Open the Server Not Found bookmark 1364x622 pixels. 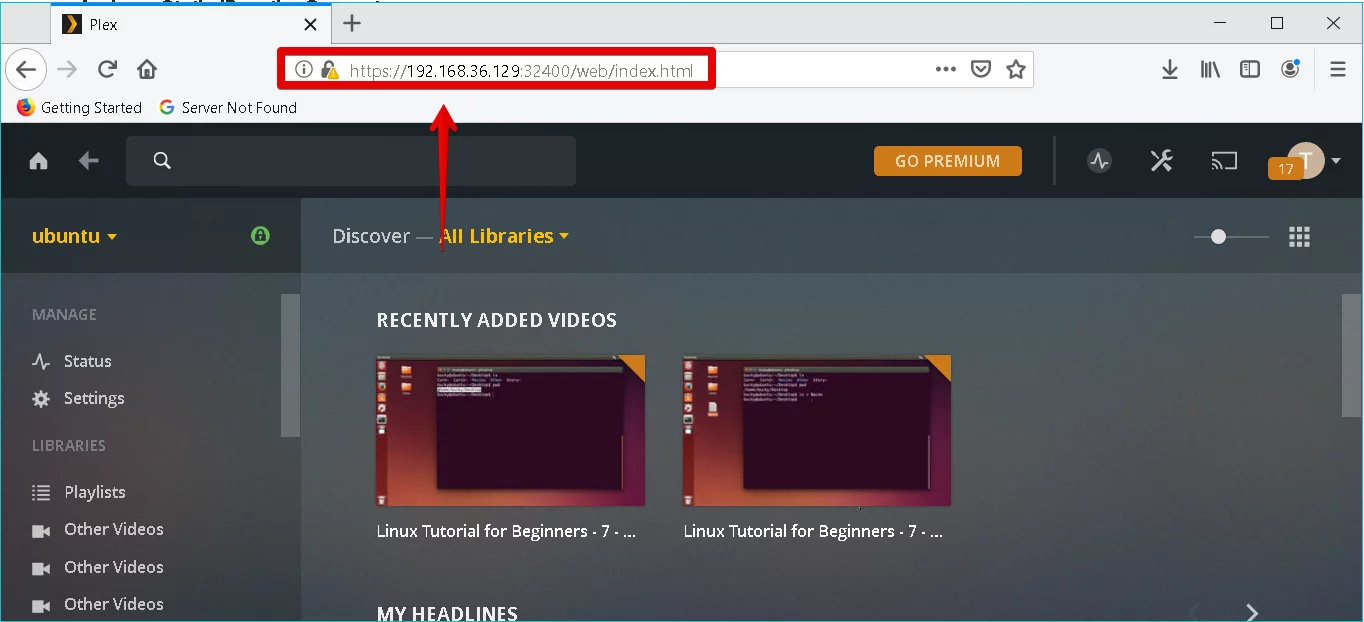[228, 107]
